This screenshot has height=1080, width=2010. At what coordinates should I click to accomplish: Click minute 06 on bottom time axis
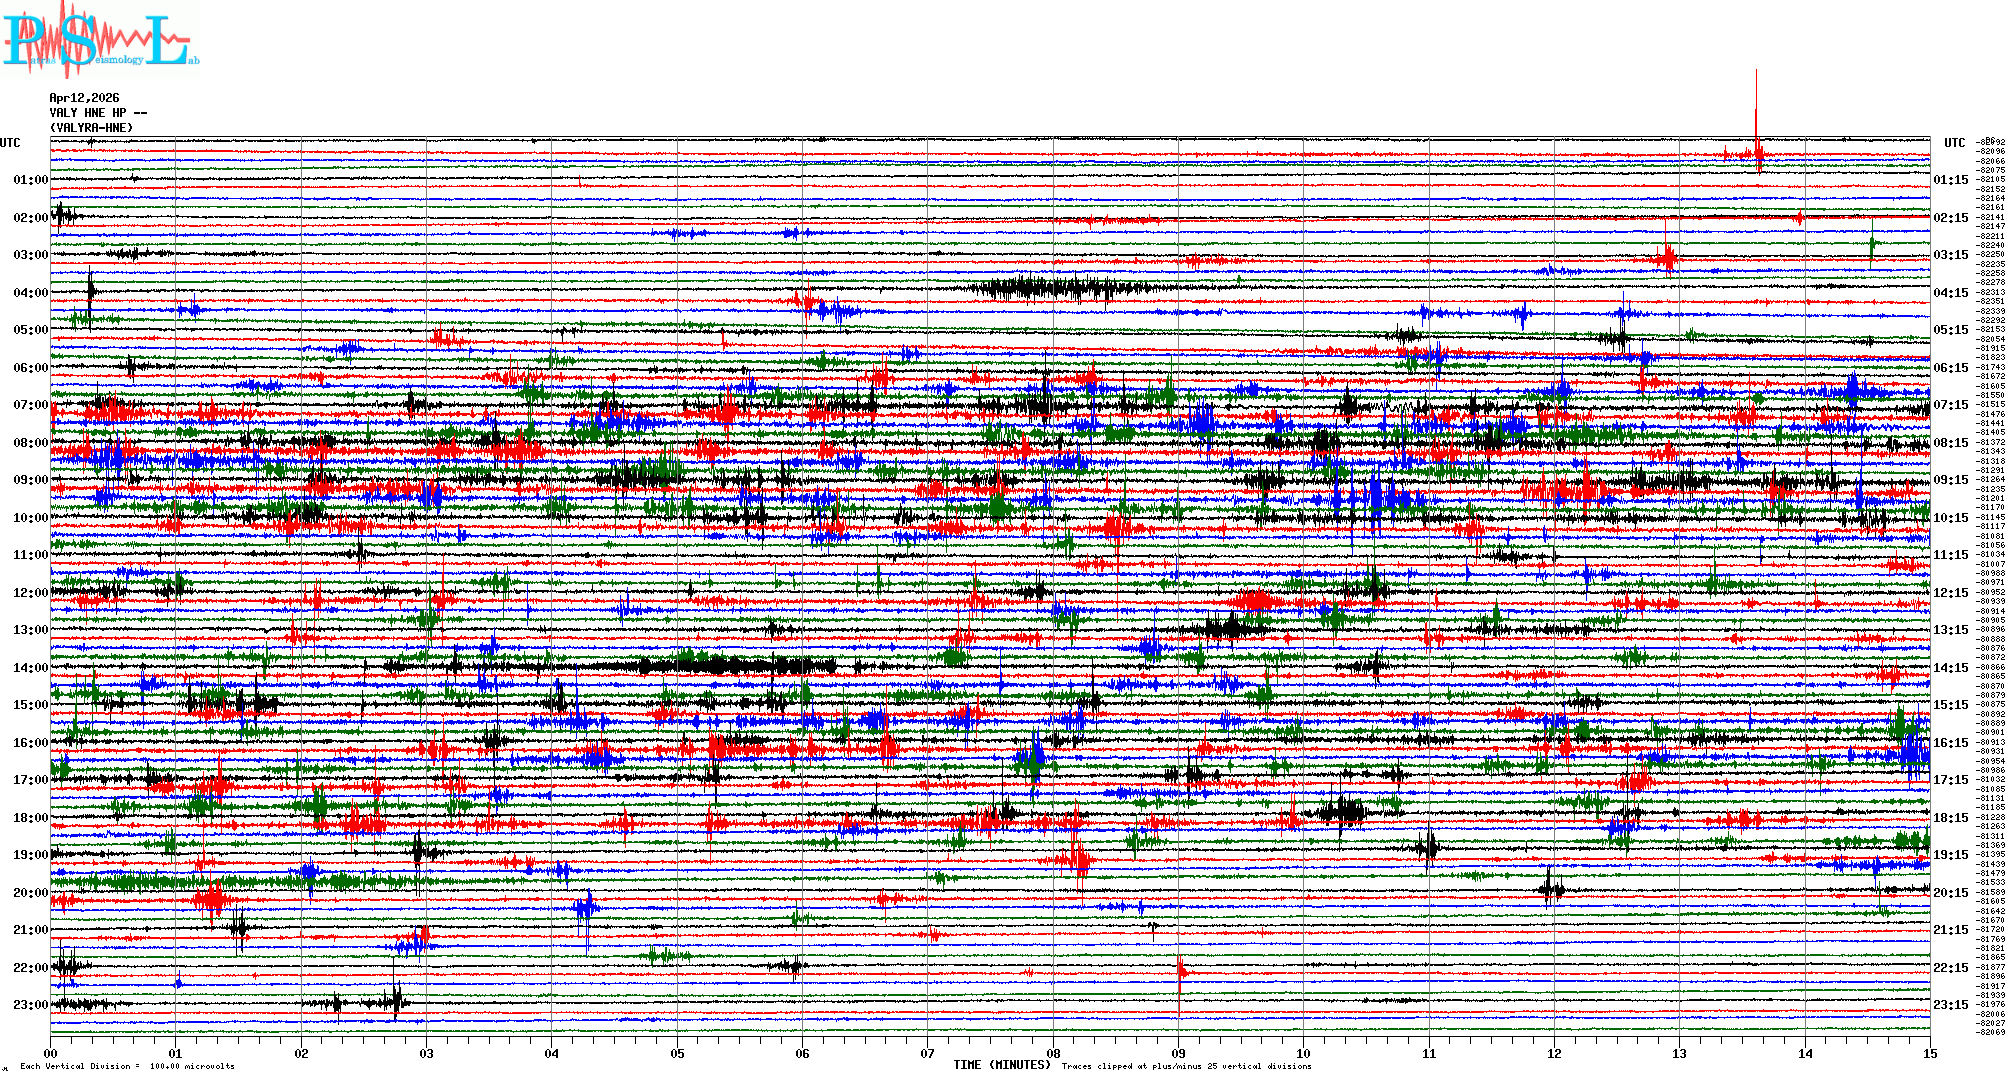[x=802, y=1053]
